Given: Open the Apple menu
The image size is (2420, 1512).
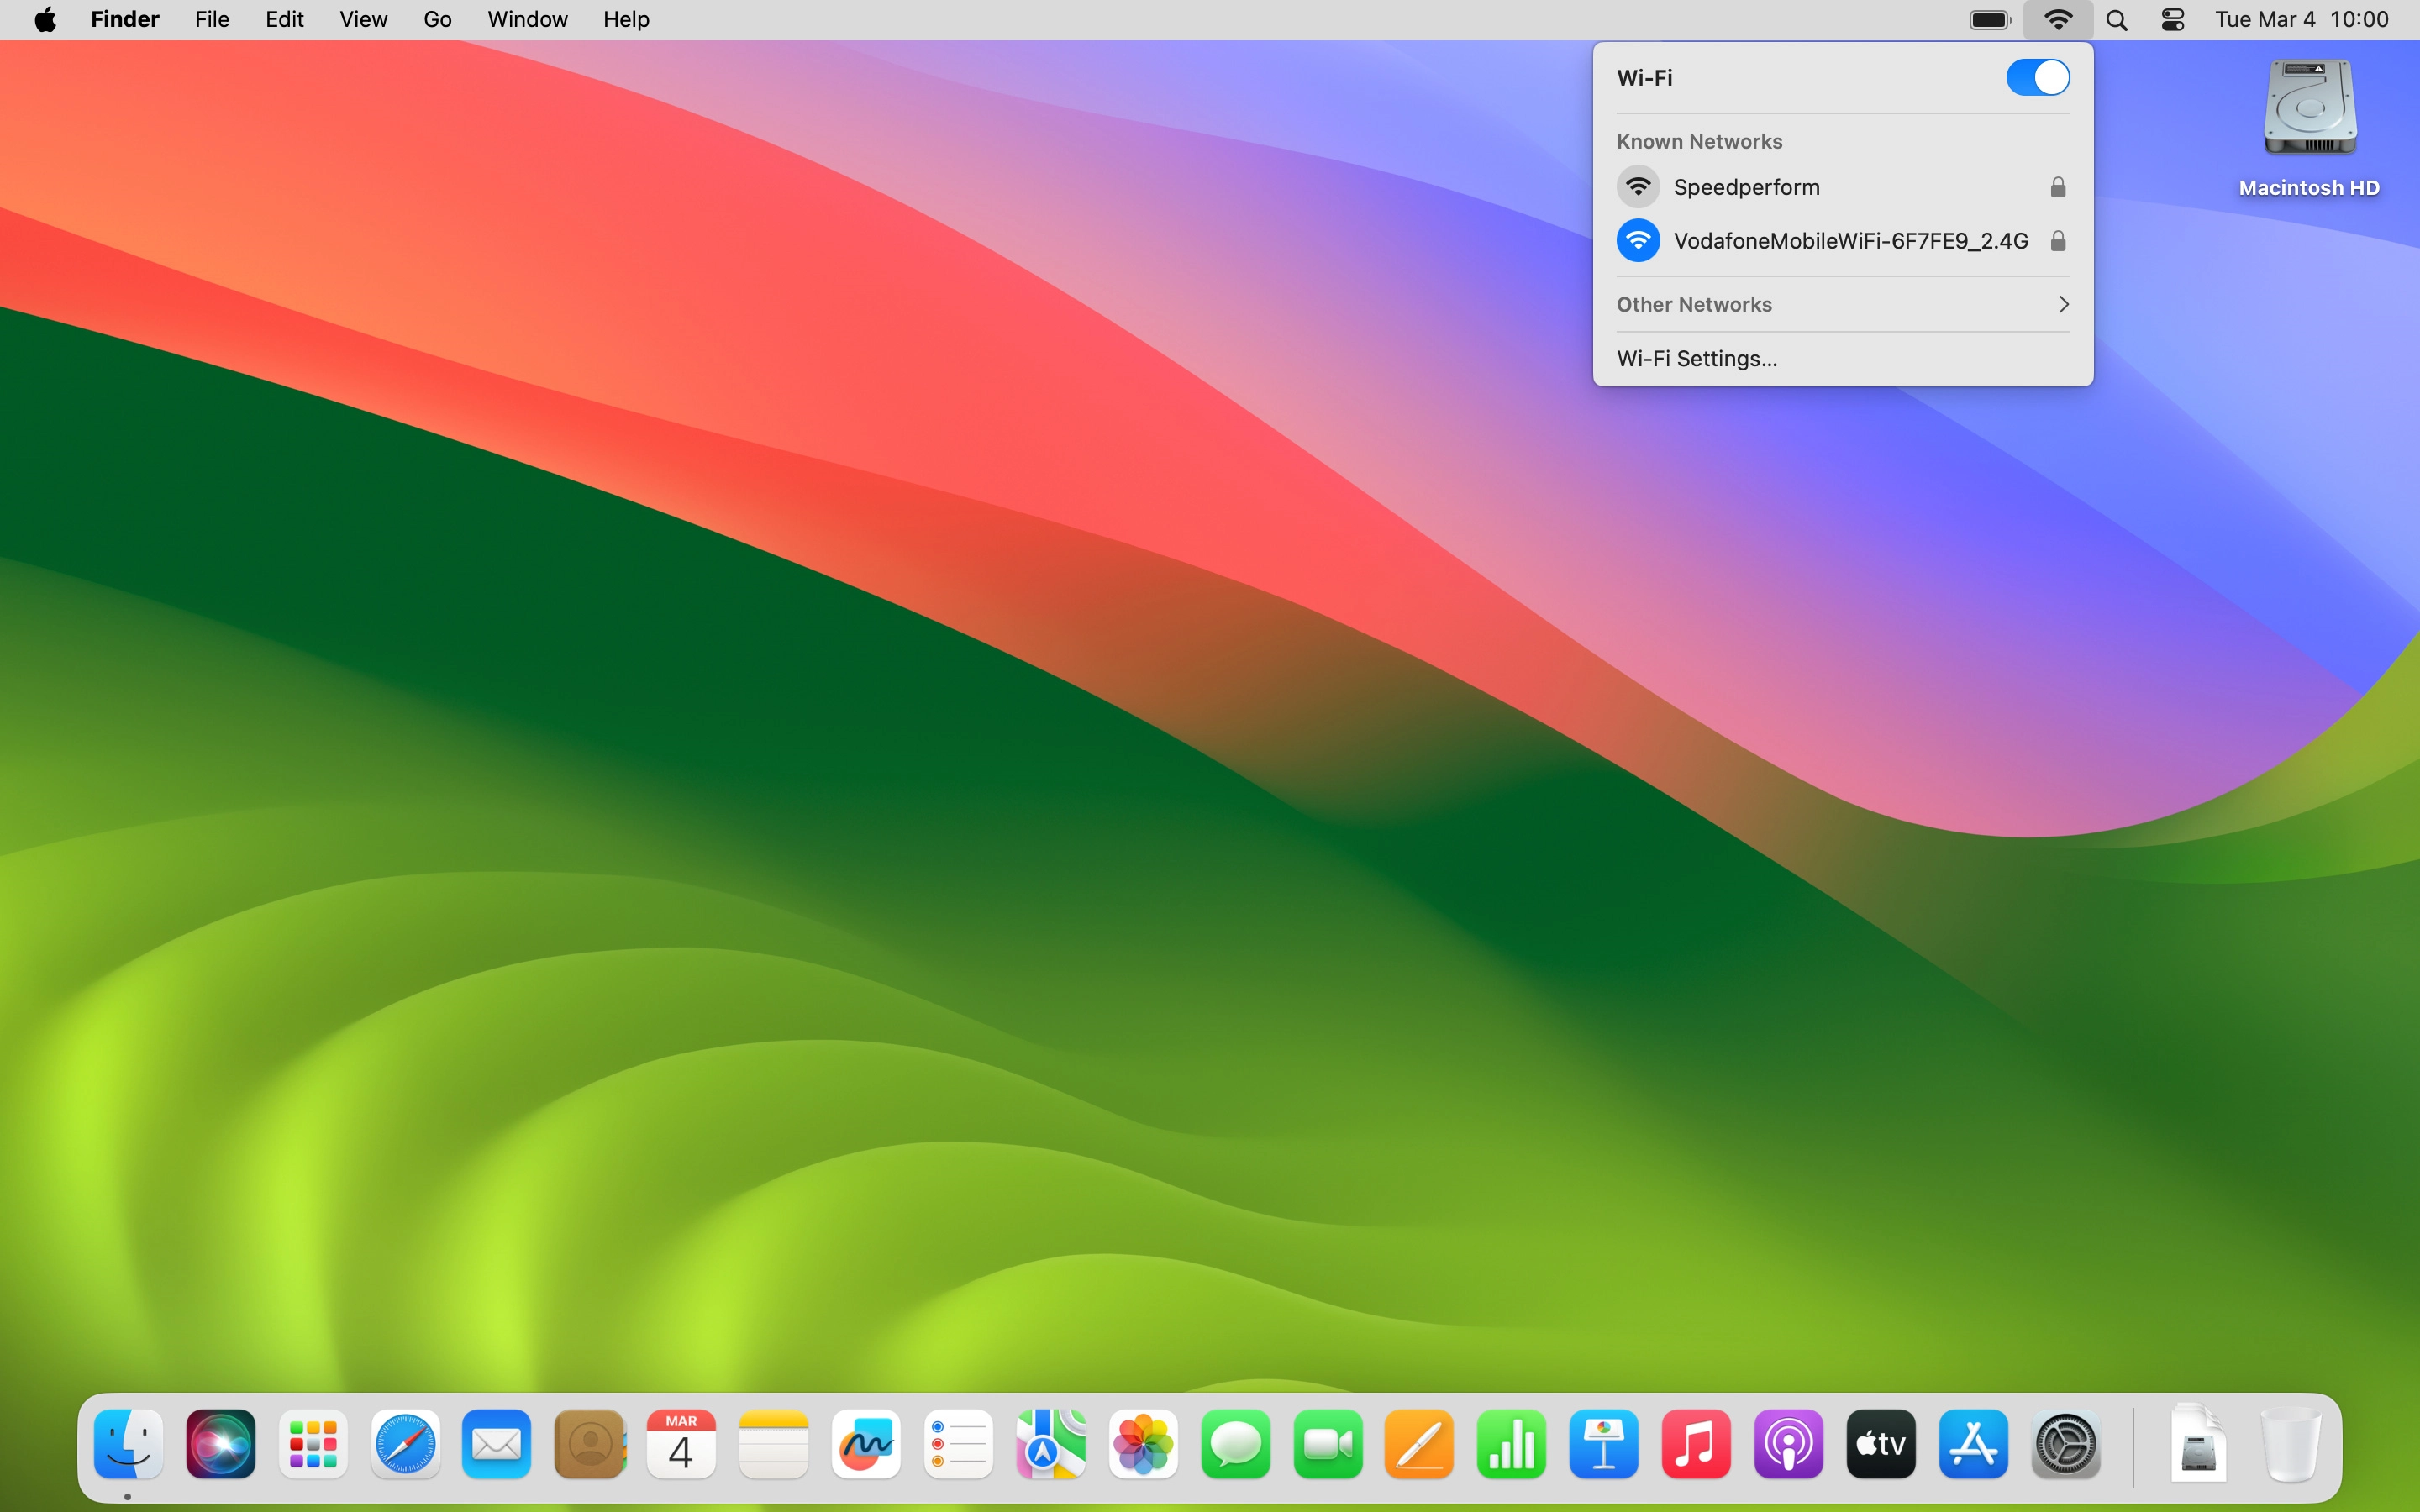Looking at the screenshot, I should tap(45, 20).
